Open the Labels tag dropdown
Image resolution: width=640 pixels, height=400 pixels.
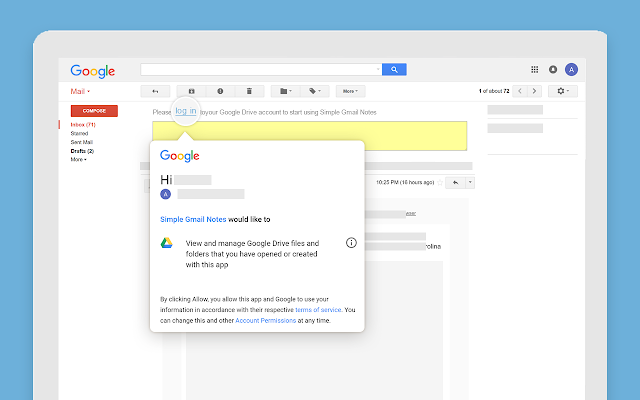(314, 91)
